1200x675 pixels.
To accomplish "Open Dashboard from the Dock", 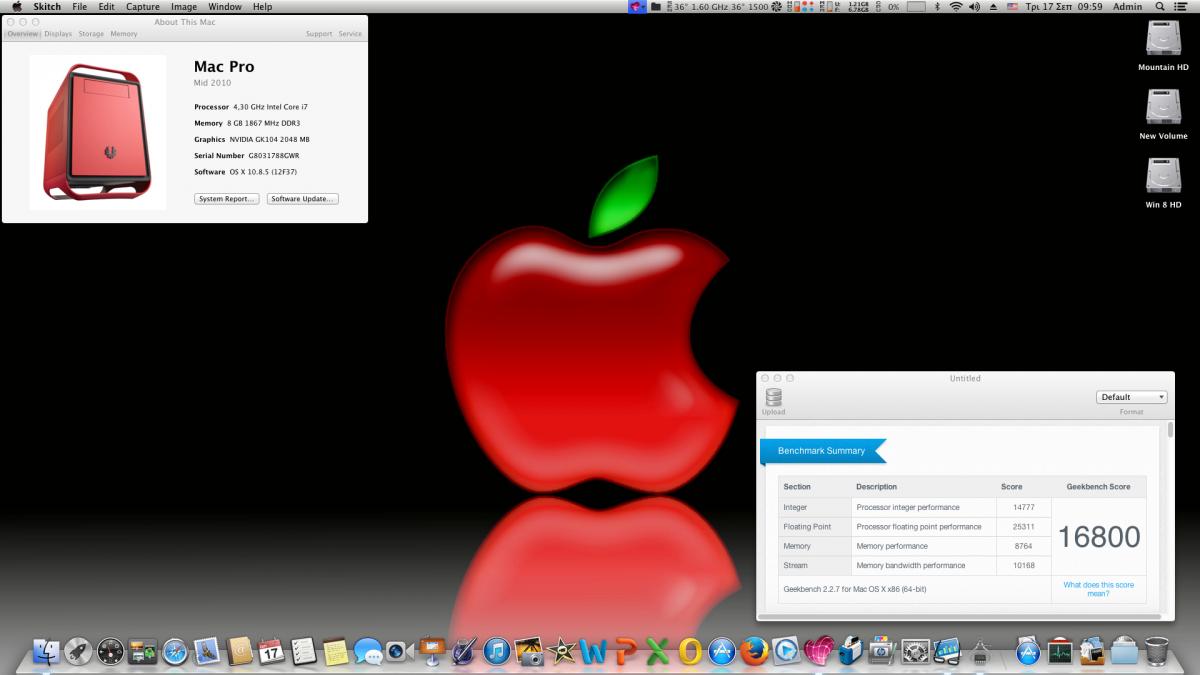I will click(110, 652).
